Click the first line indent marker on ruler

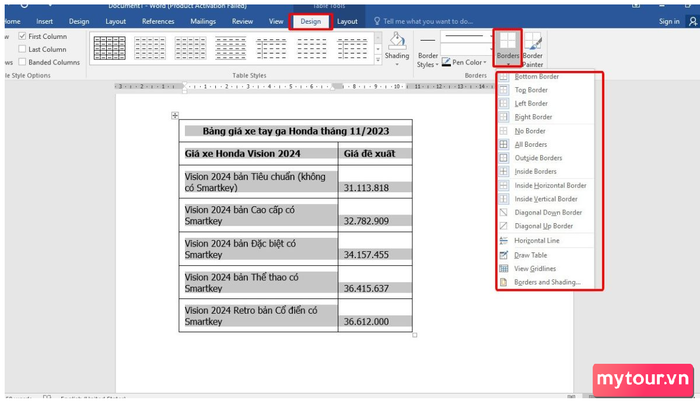(x=185, y=84)
